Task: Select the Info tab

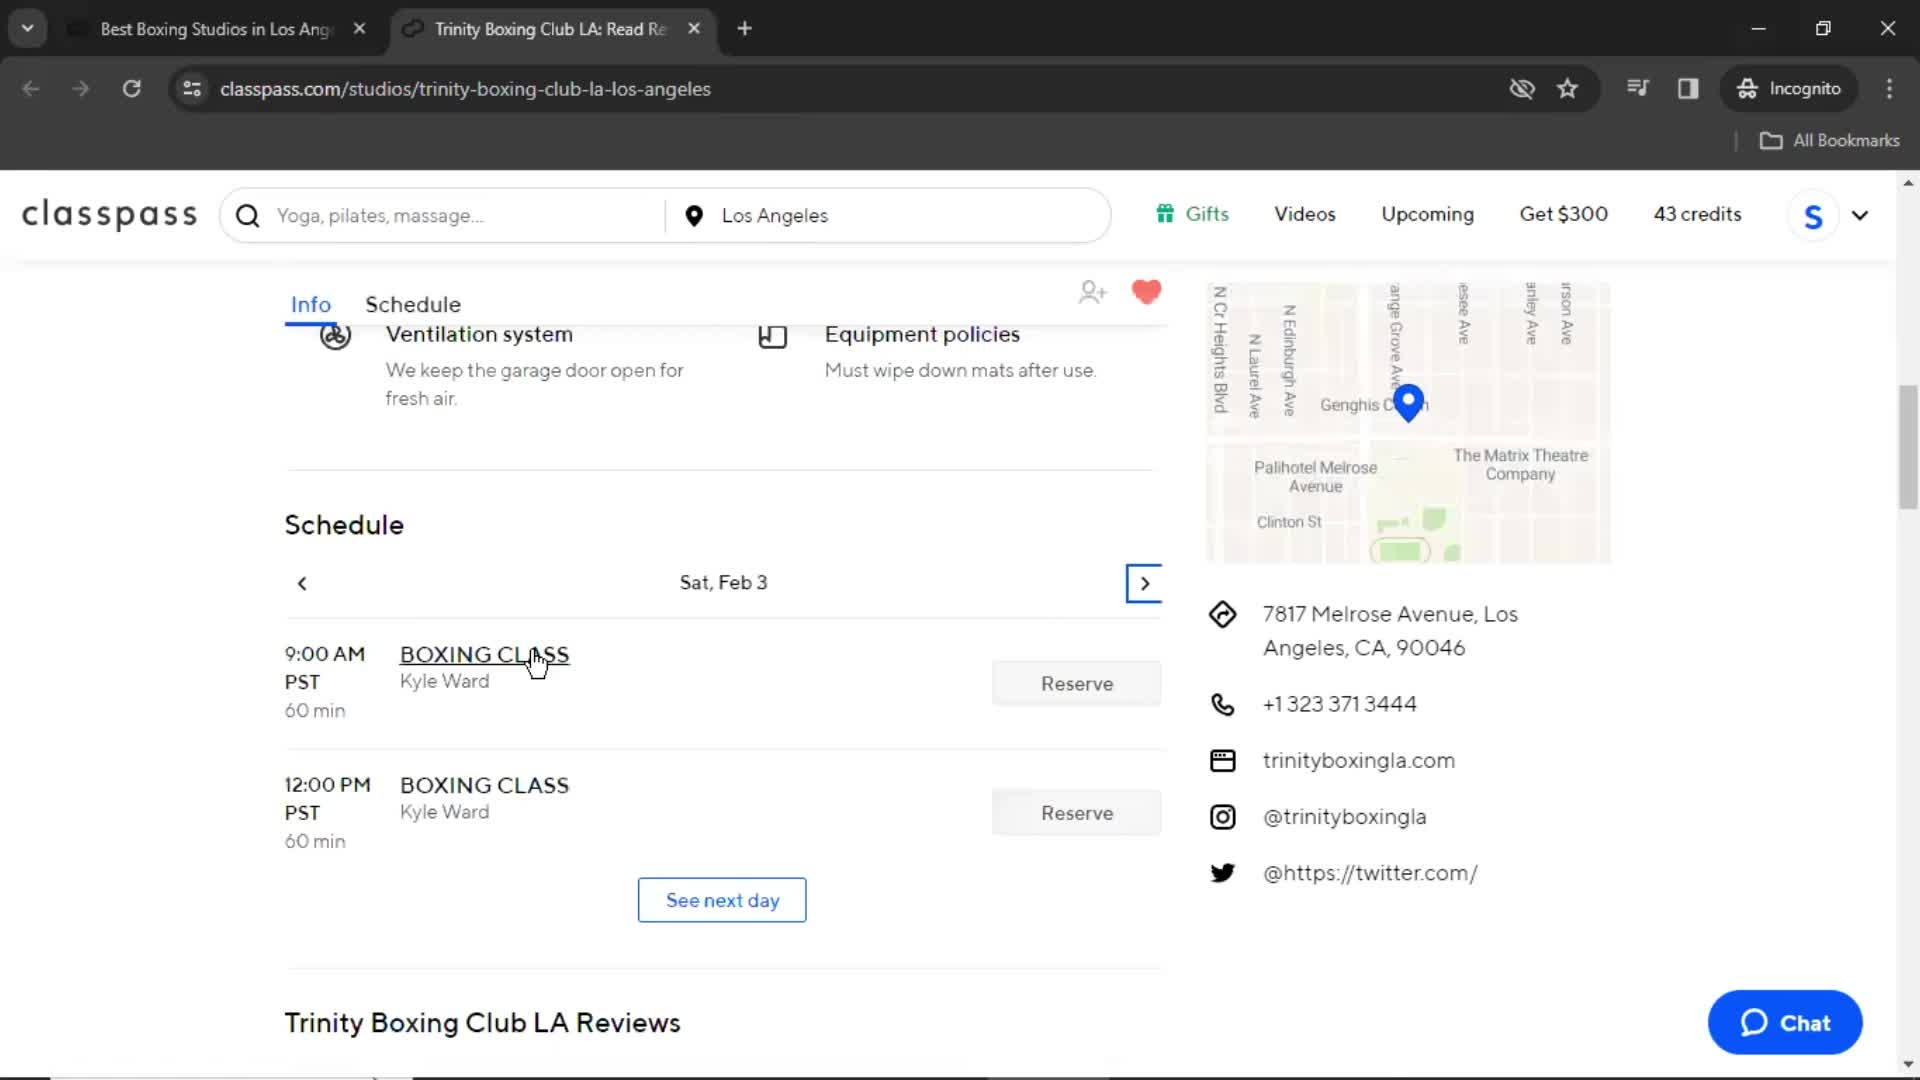Action: [311, 305]
